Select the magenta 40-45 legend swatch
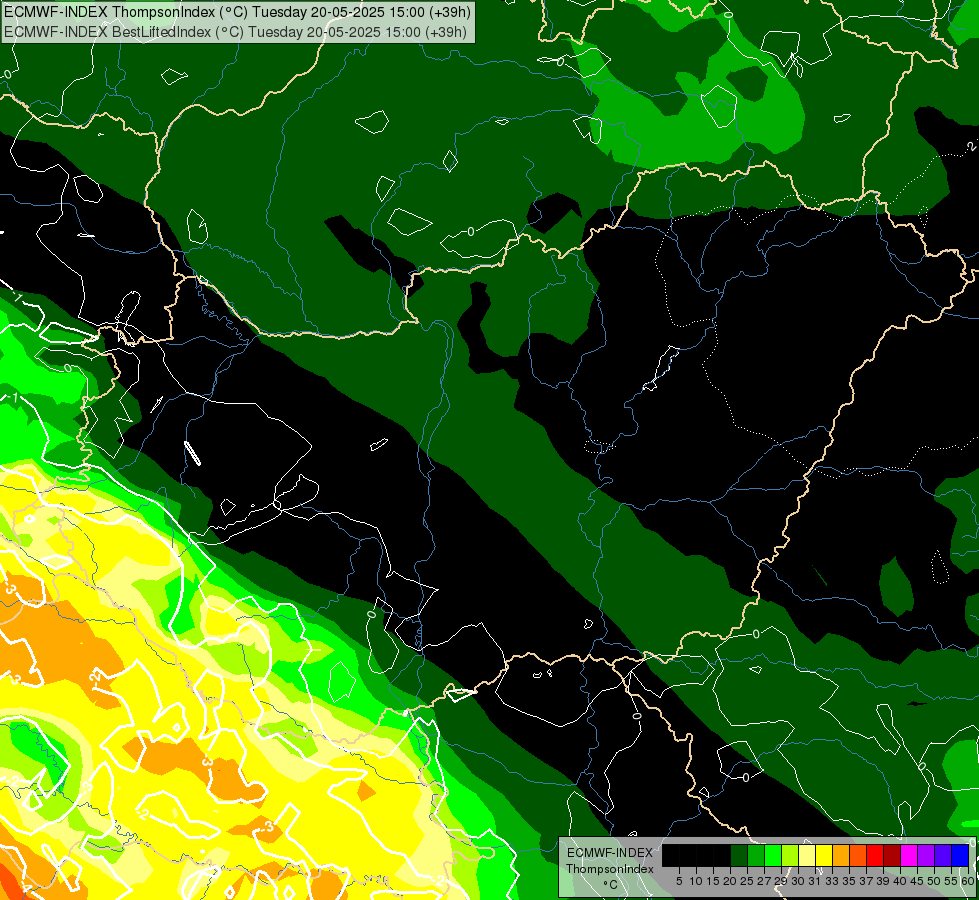This screenshot has height=900, width=979. 909,855
